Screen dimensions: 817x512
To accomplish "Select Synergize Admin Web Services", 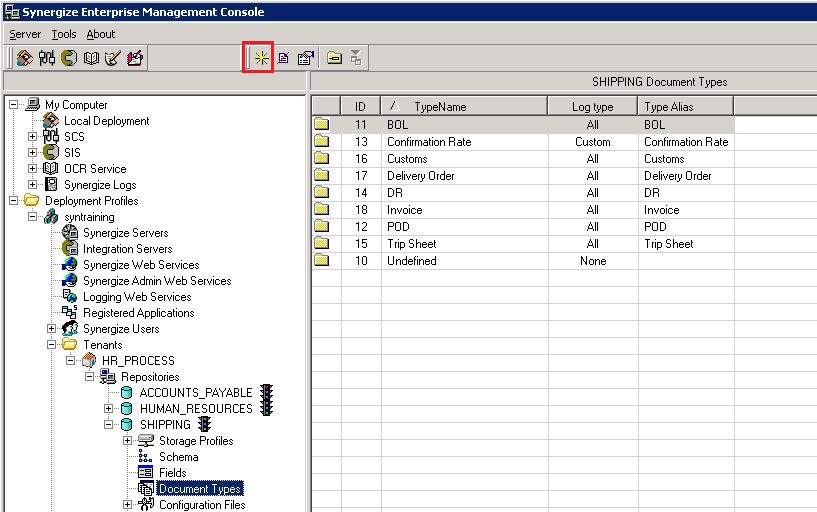I will [157, 281].
